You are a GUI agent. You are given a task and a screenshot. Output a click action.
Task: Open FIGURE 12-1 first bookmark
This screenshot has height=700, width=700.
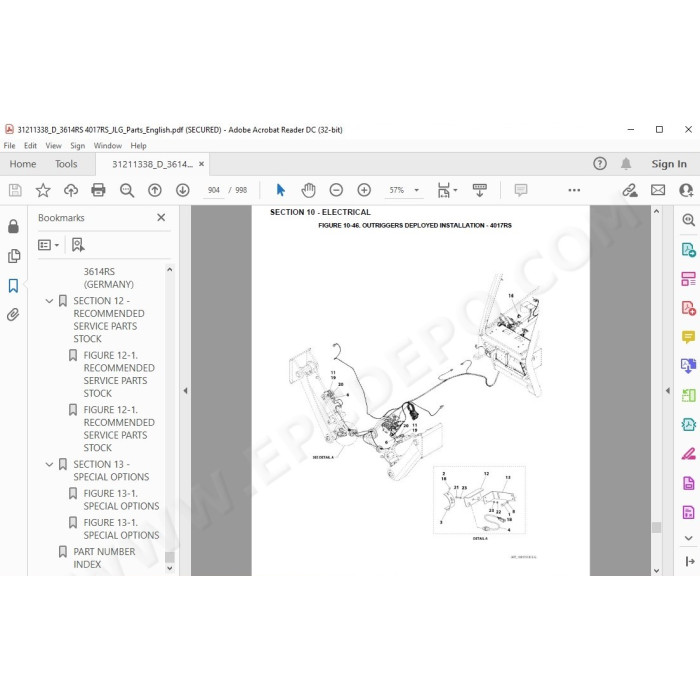(119, 374)
